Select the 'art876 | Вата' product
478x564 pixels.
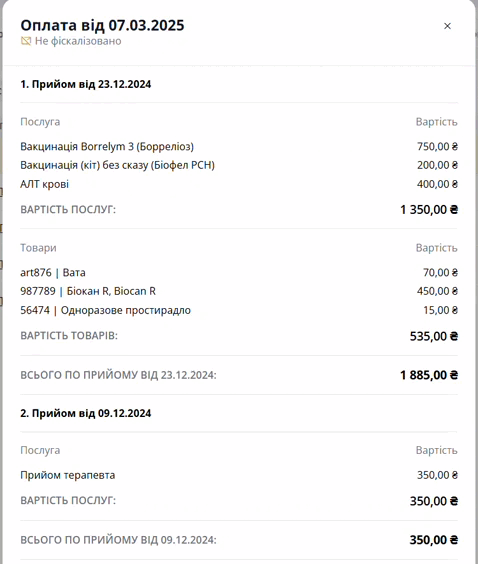(x=53, y=273)
